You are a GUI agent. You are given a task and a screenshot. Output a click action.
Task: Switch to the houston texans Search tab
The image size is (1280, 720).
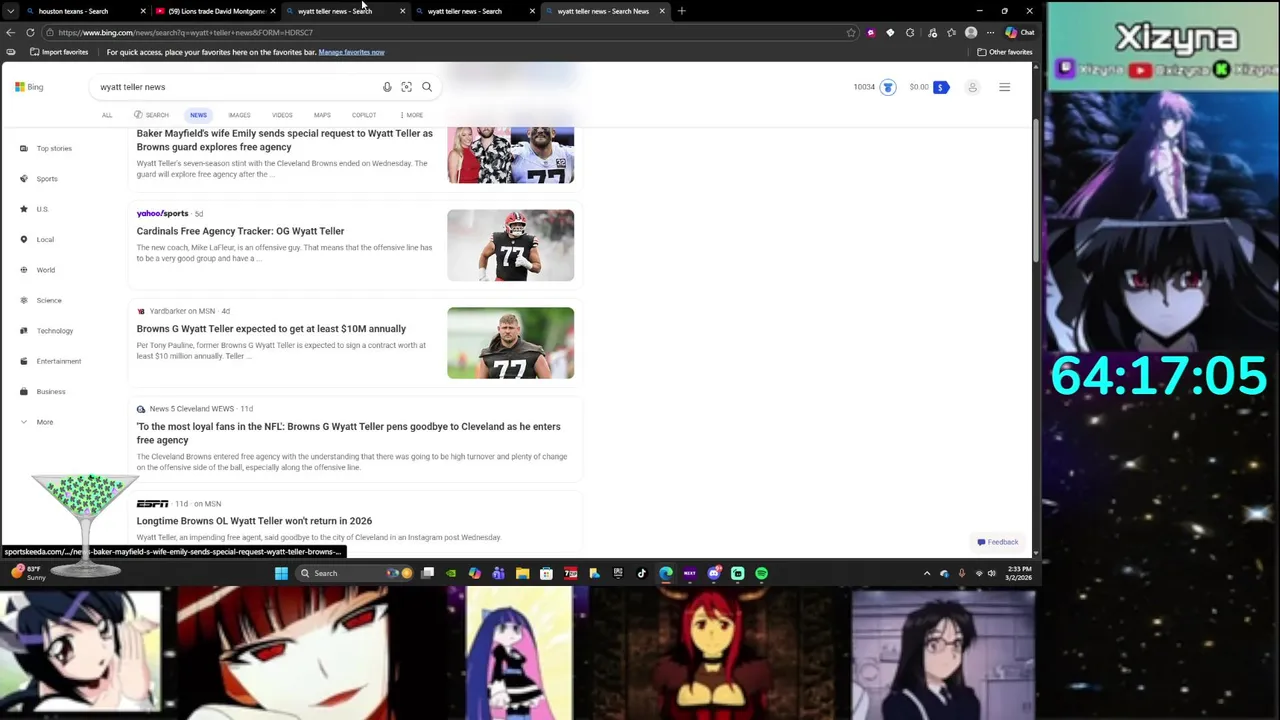[x=84, y=11]
